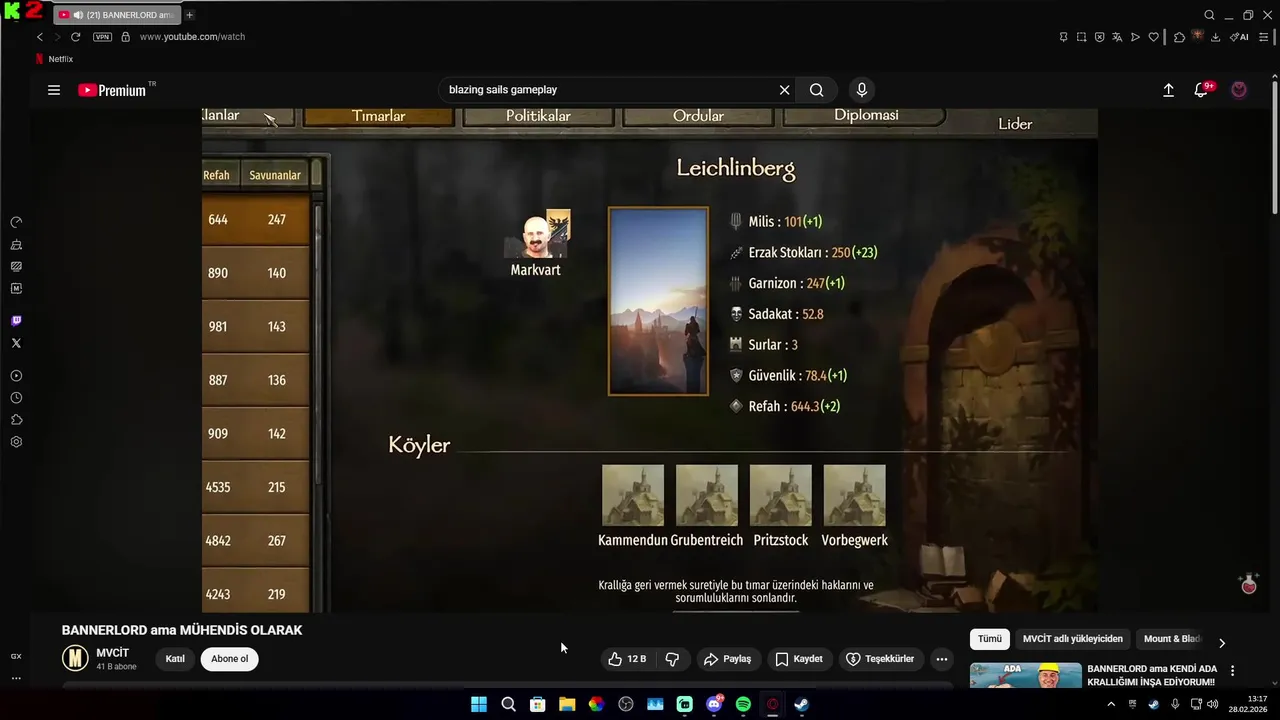Subscribe with the Abone ol button
This screenshot has width=1280, height=720.
click(229, 659)
